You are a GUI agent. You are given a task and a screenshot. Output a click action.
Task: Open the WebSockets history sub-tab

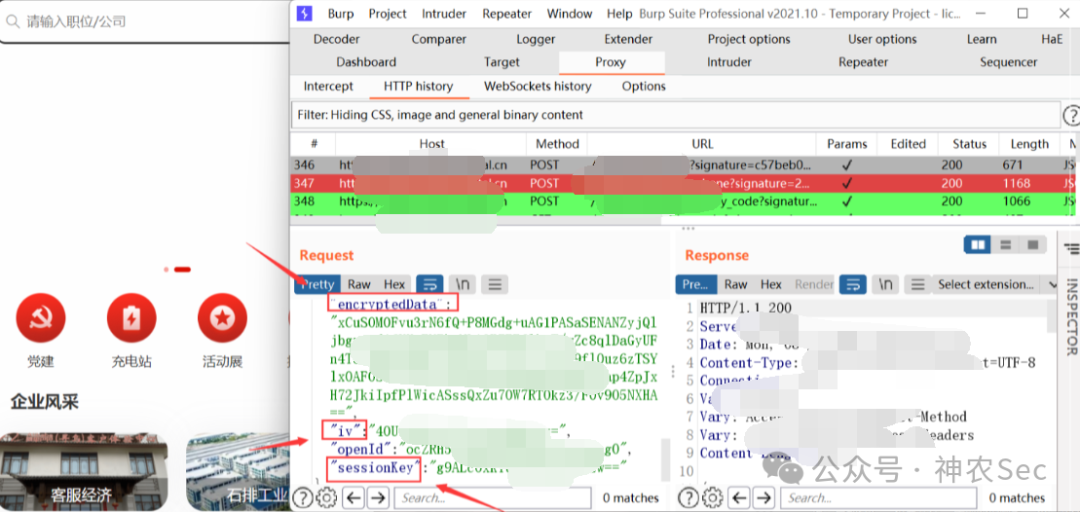[x=538, y=86]
